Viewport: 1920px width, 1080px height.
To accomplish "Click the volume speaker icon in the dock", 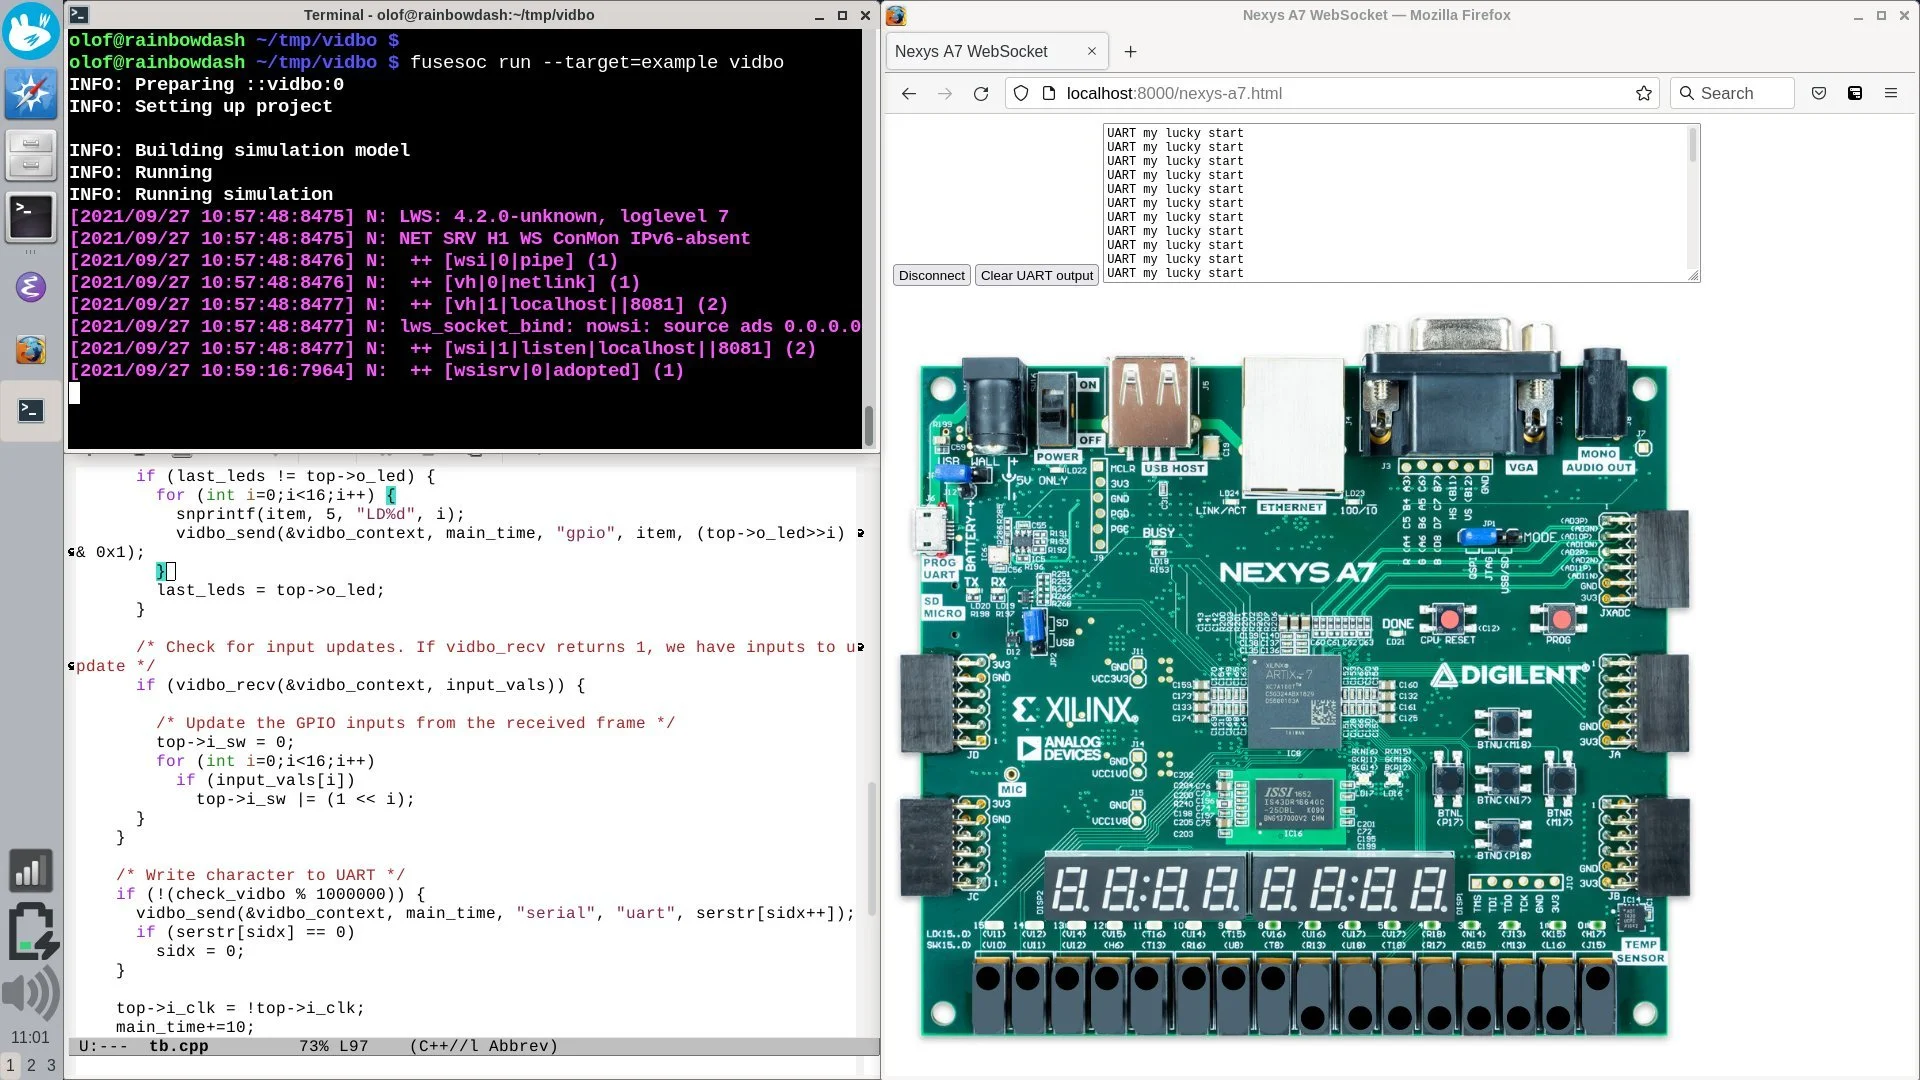I will click(28, 993).
